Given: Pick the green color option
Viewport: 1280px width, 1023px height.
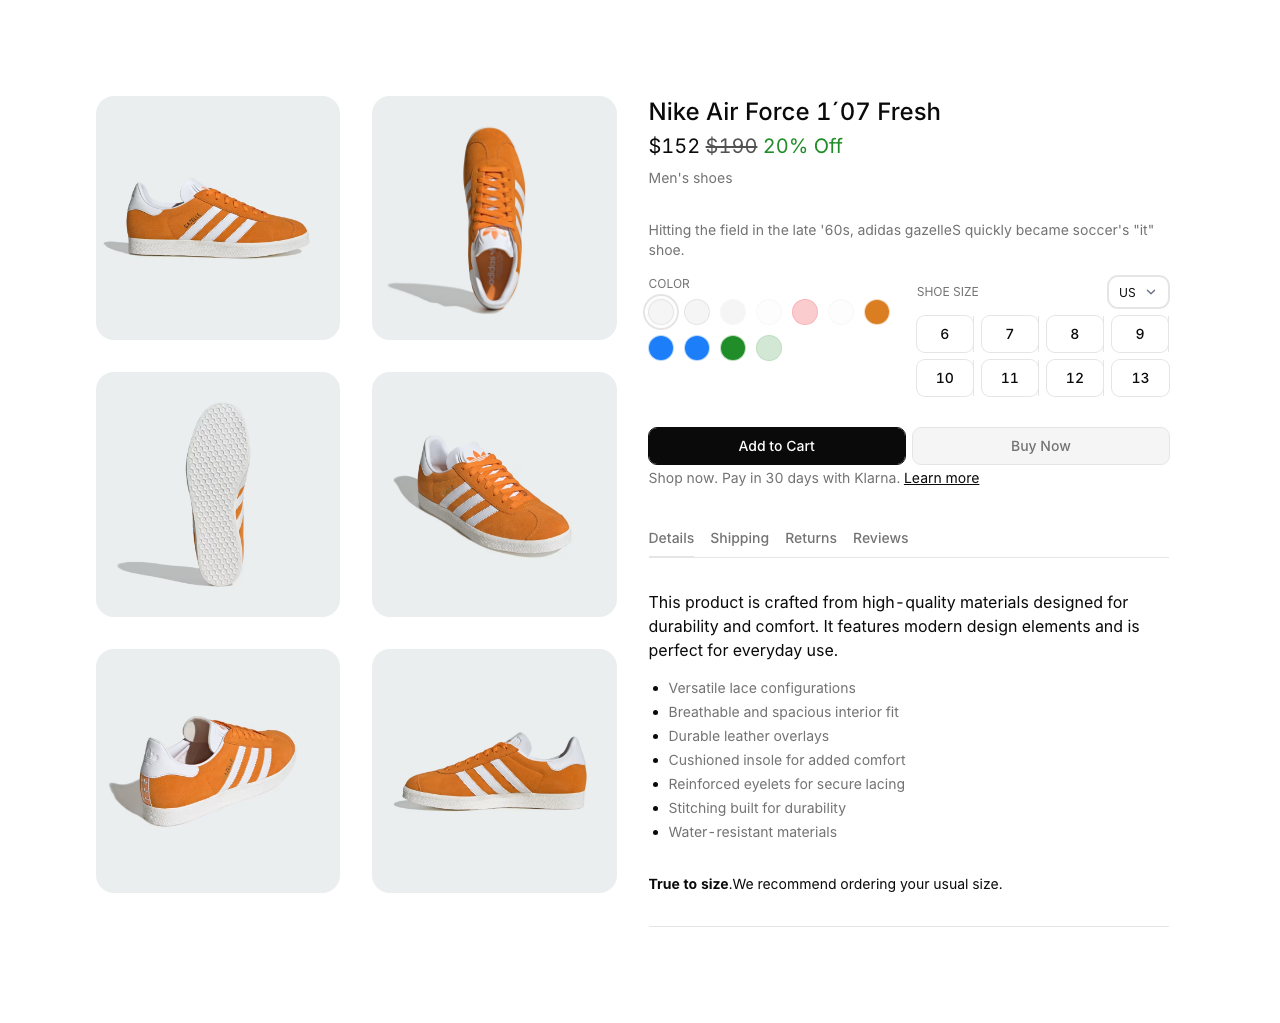Looking at the screenshot, I should click(x=732, y=348).
